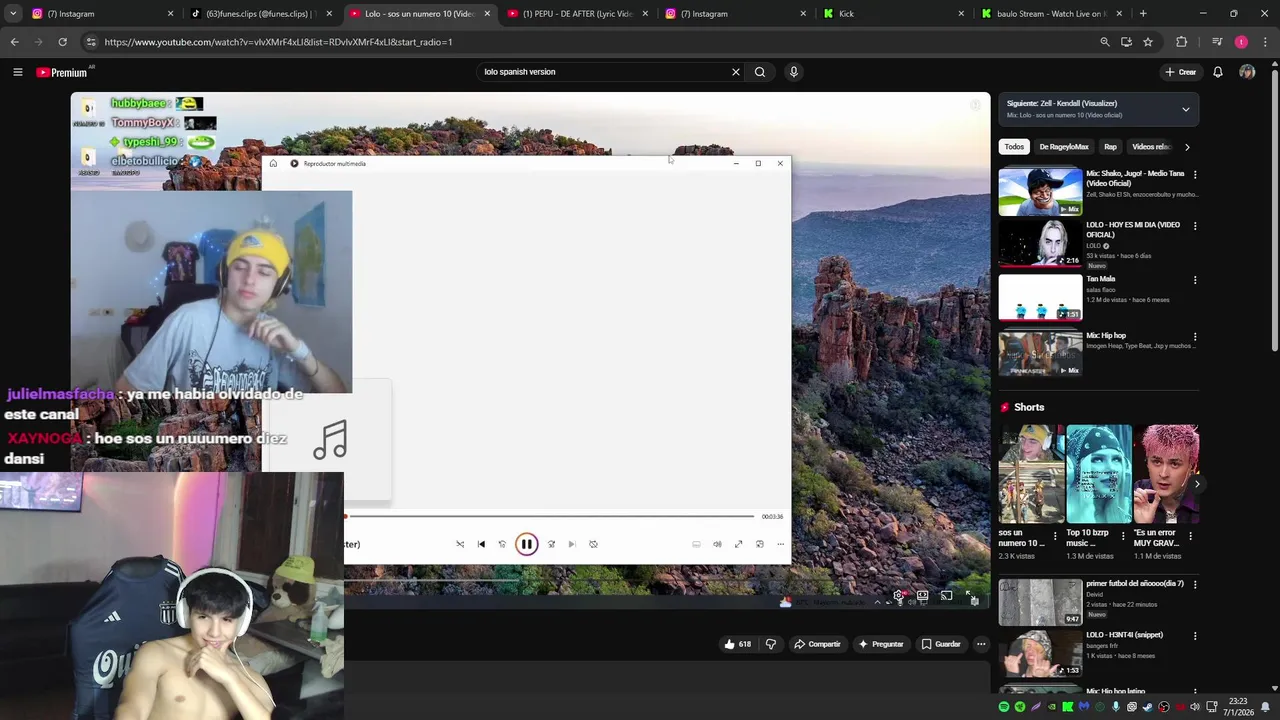This screenshot has width=1280, height=720.
Task: Open options for Tan Mala video
Action: (x=1195, y=280)
